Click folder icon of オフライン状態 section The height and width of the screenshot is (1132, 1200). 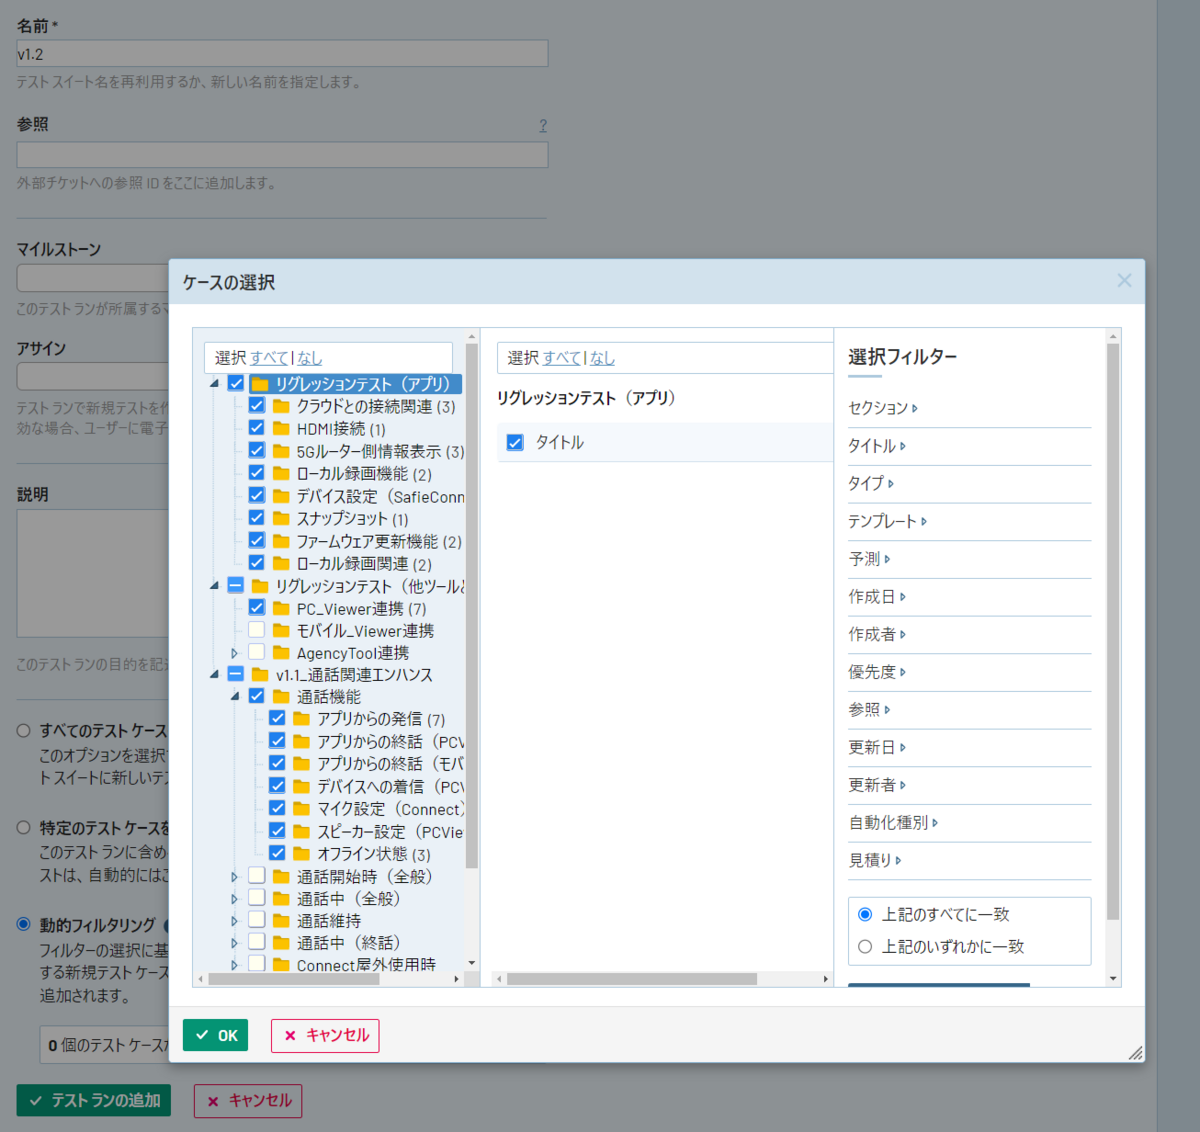[x=301, y=853]
